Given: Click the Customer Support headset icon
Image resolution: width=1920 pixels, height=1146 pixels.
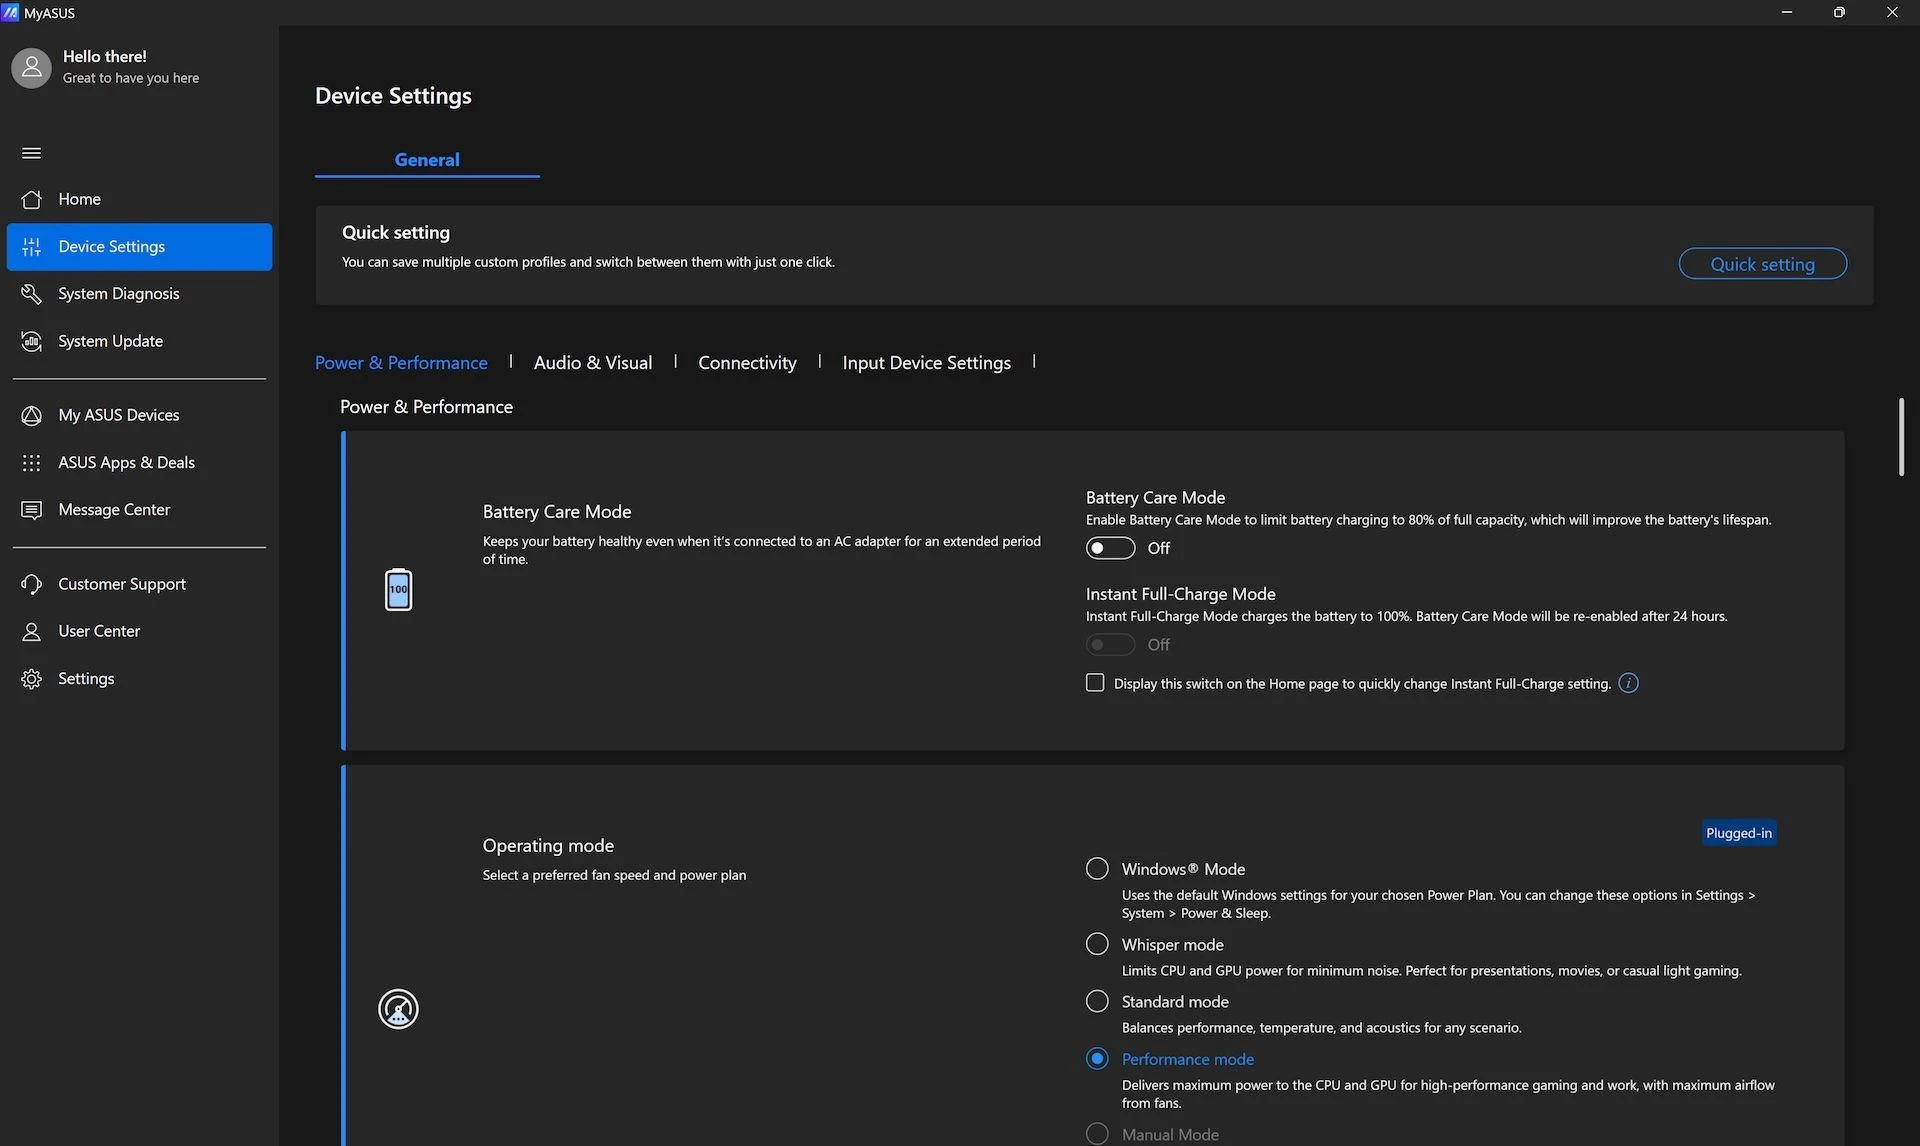Looking at the screenshot, I should (x=31, y=584).
